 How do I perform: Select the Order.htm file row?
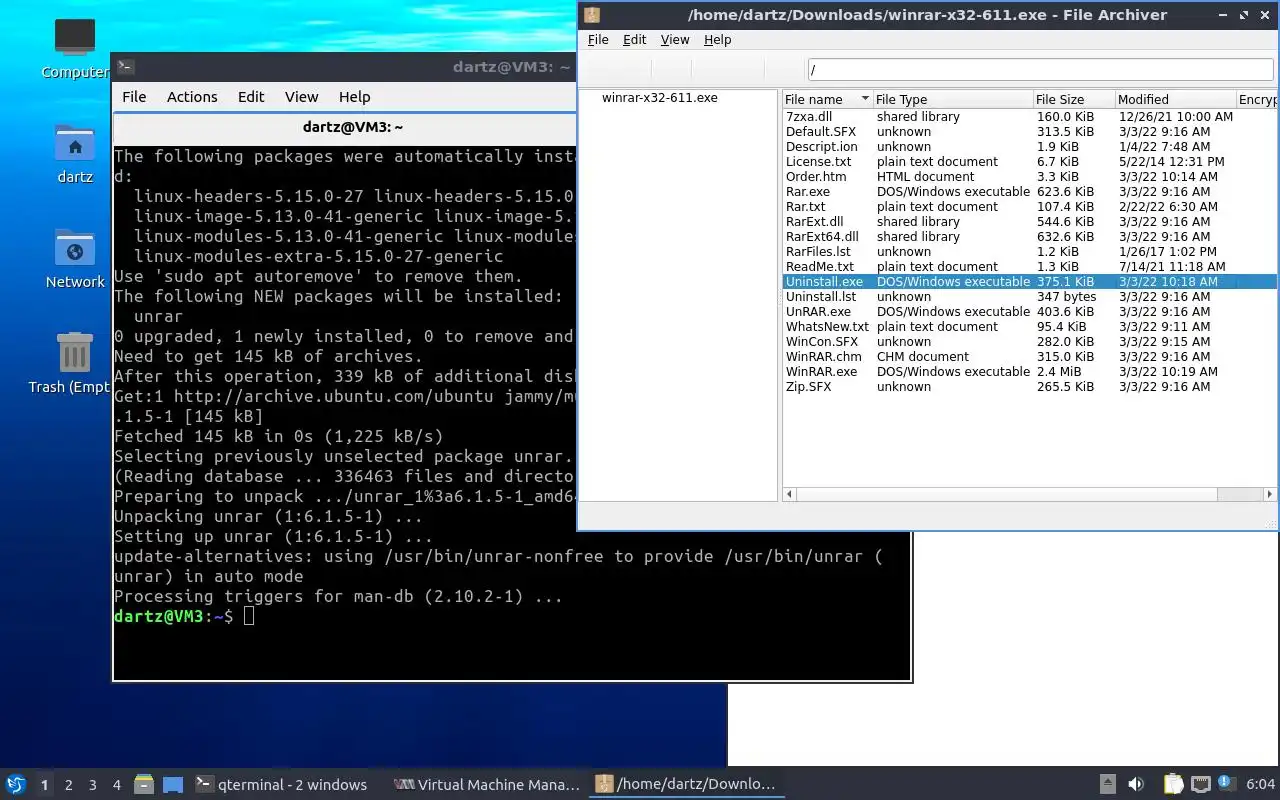(1030, 177)
